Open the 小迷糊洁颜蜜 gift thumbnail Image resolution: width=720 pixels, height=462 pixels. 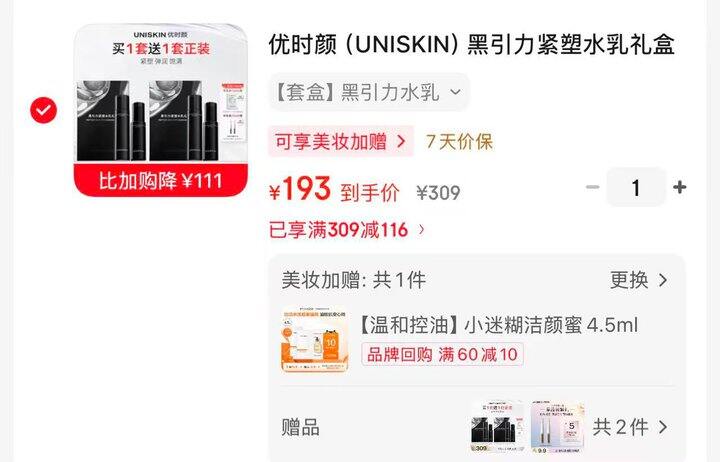pyautogui.click(x=315, y=339)
